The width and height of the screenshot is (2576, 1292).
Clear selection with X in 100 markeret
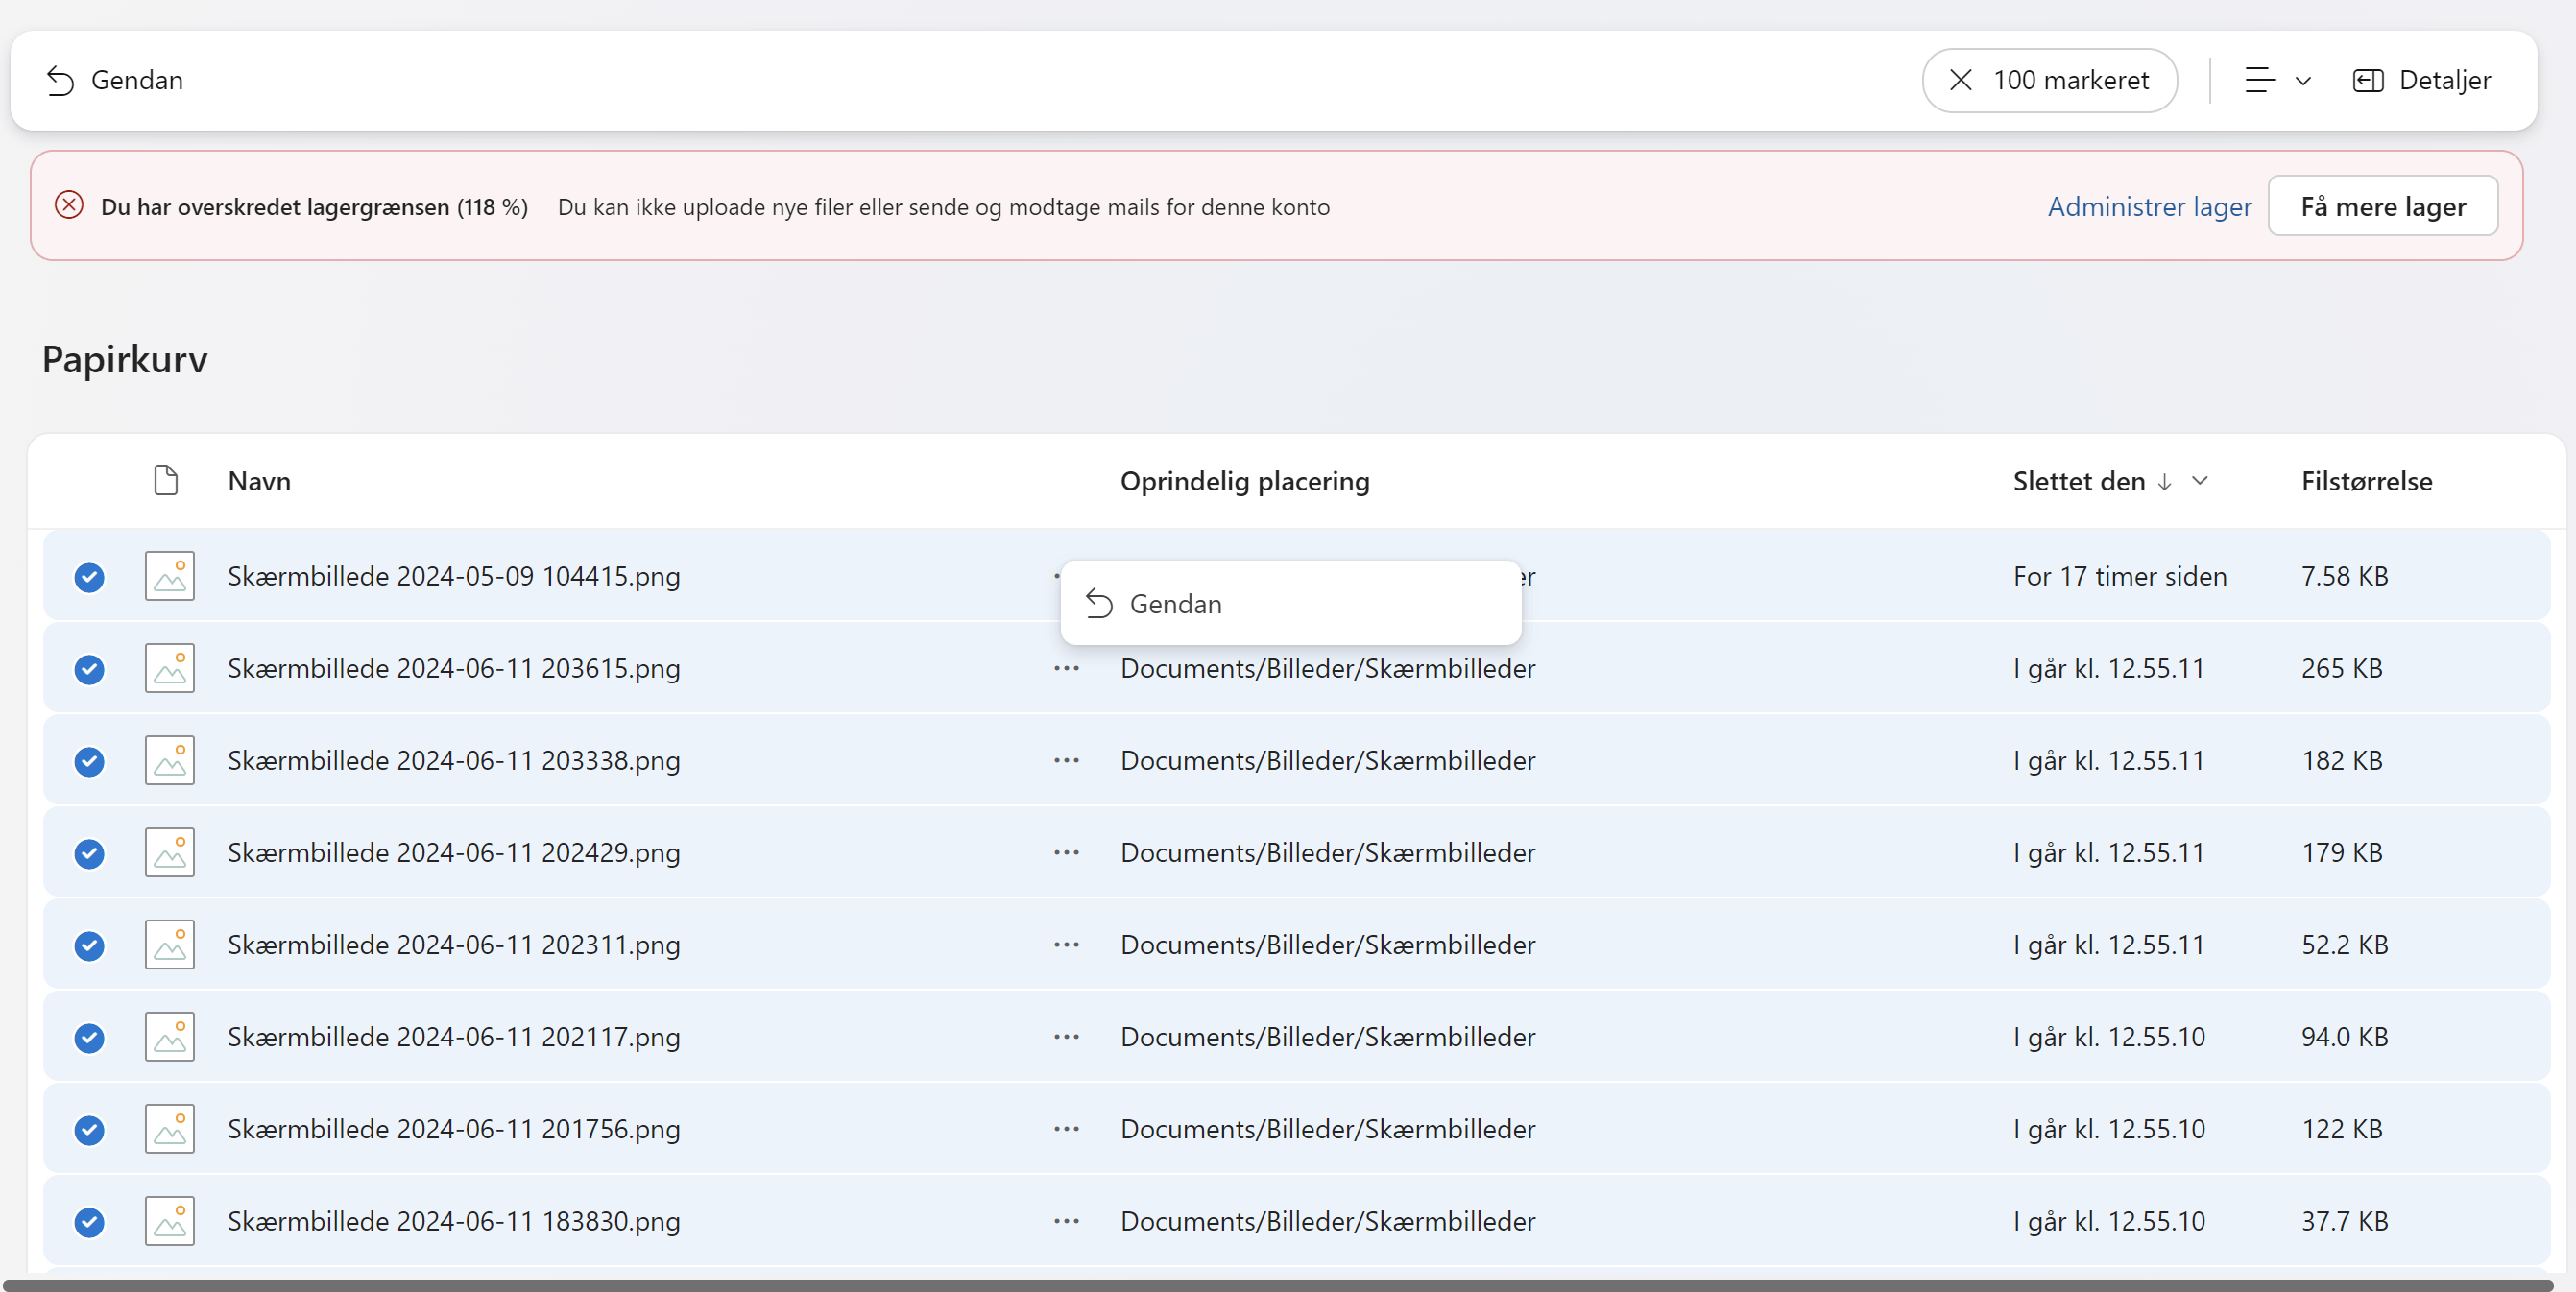1960,80
